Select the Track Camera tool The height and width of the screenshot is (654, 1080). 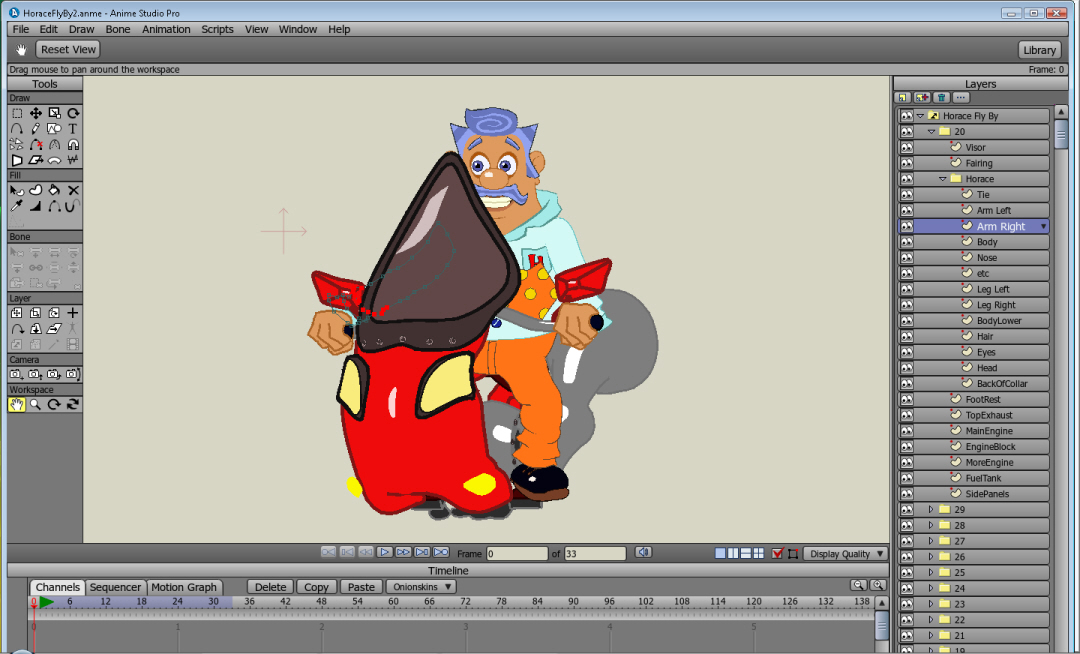[x=15, y=375]
